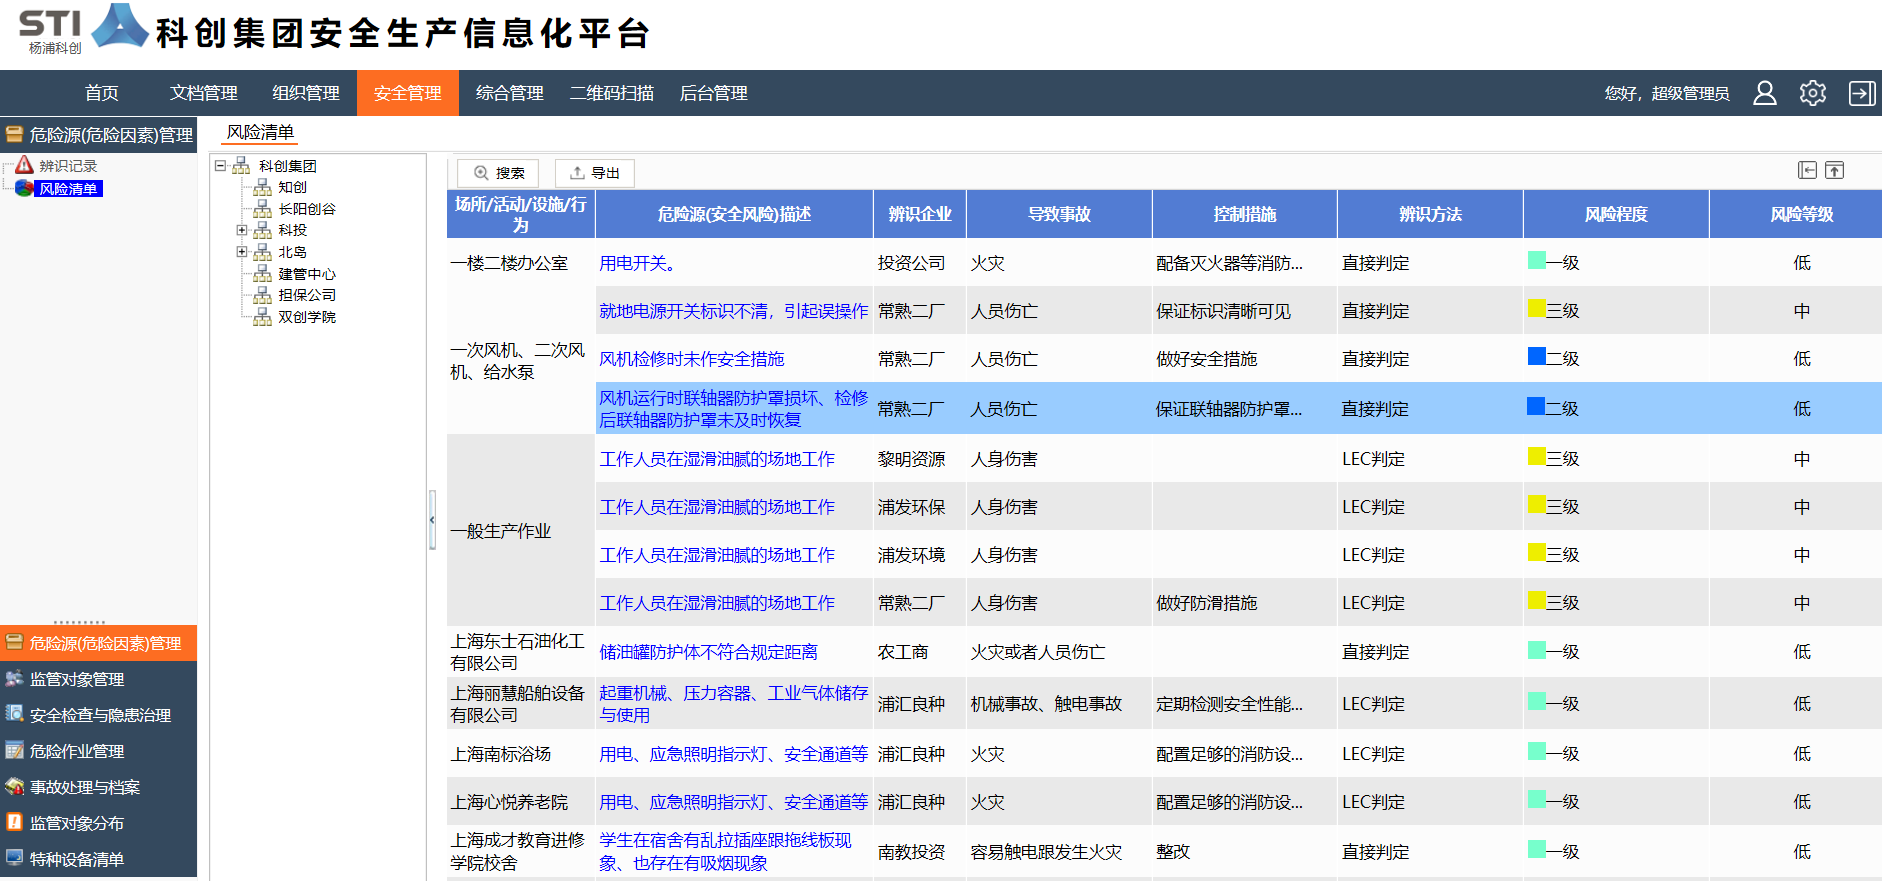
Task: Click the blue 二级 swatch in highlighted row
Action: (1536, 406)
